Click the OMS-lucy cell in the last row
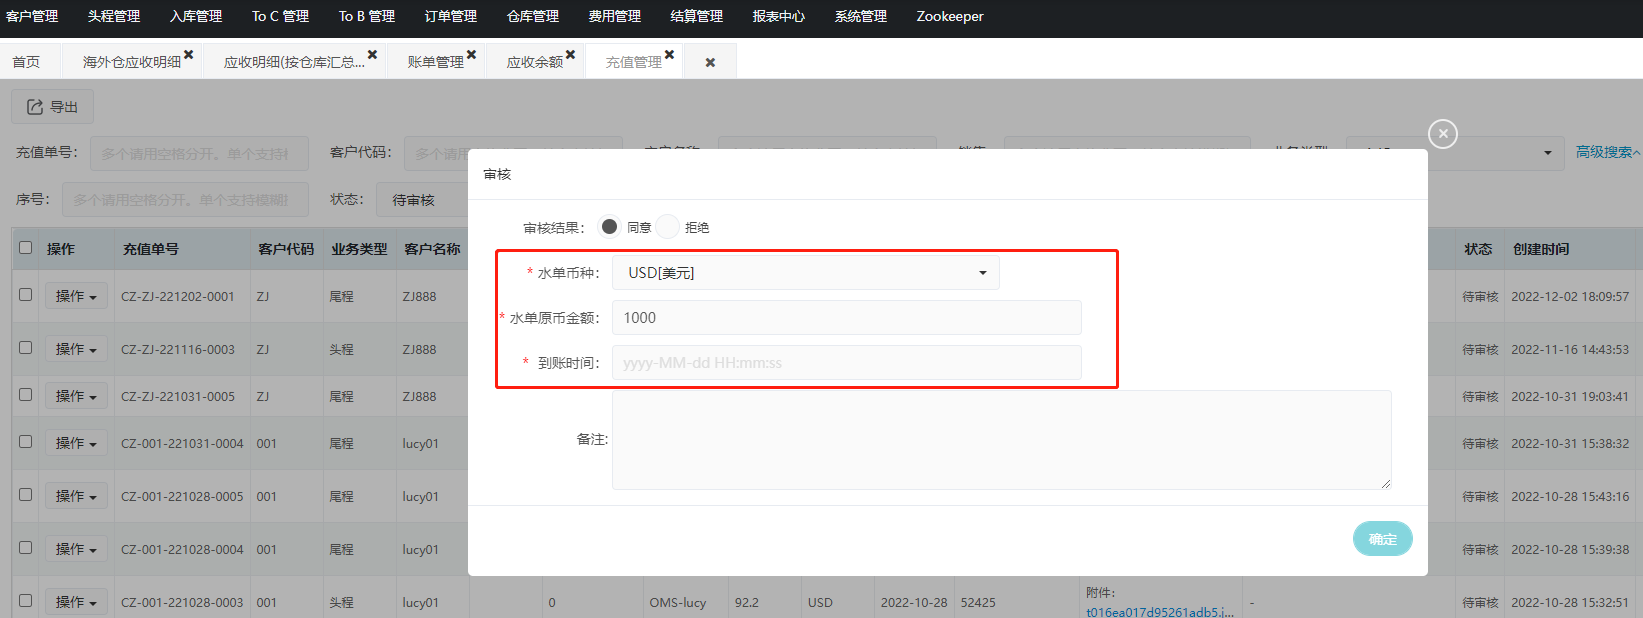This screenshot has width=1643, height=618. click(x=678, y=603)
